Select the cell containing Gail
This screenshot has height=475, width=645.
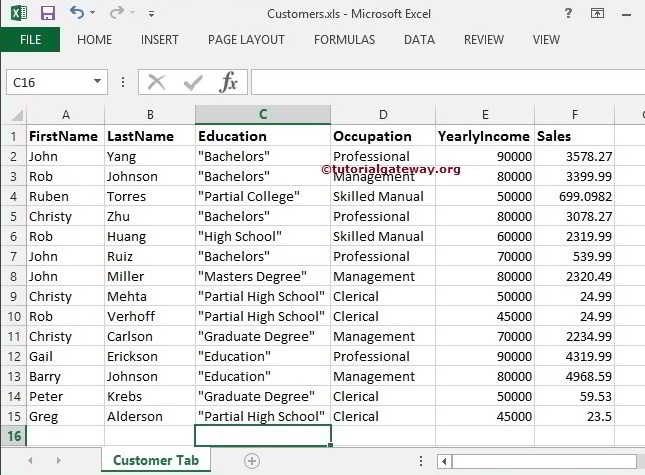[66, 357]
